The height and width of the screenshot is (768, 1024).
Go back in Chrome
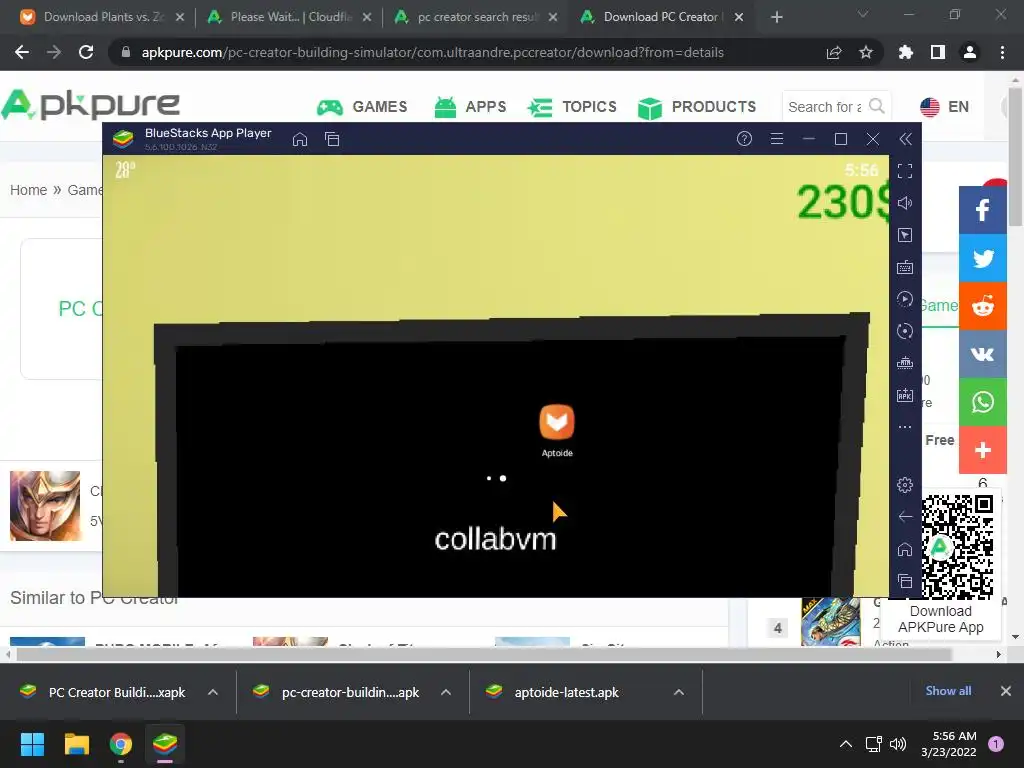22,52
